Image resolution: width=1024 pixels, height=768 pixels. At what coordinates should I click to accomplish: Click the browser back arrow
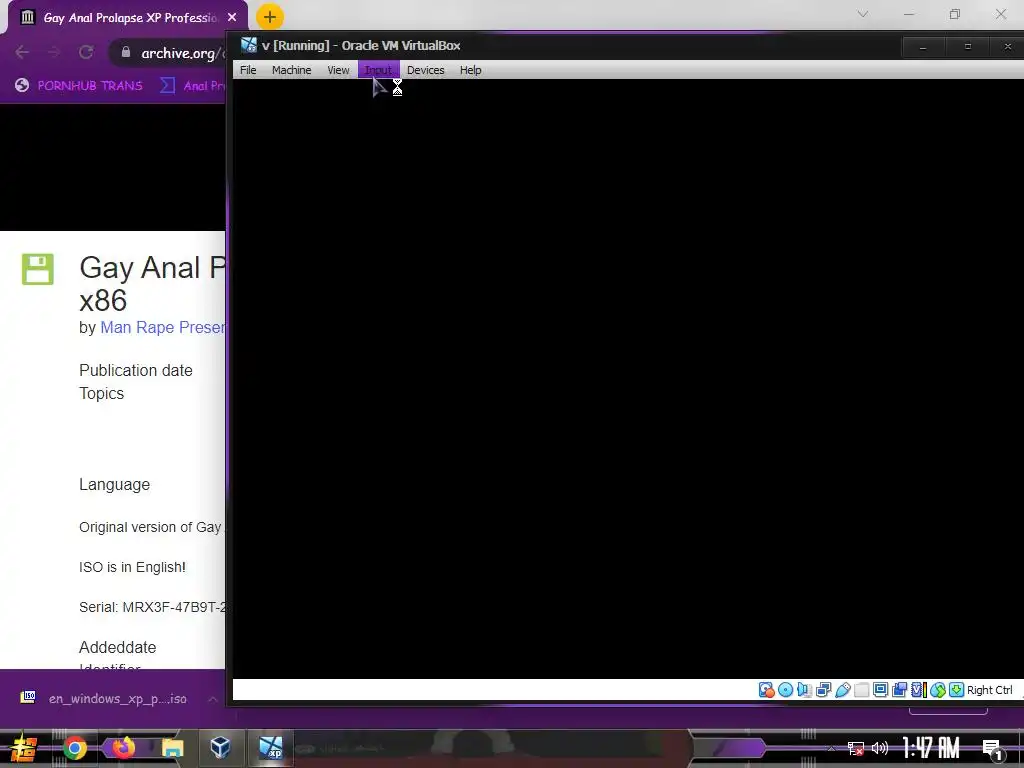22,52
